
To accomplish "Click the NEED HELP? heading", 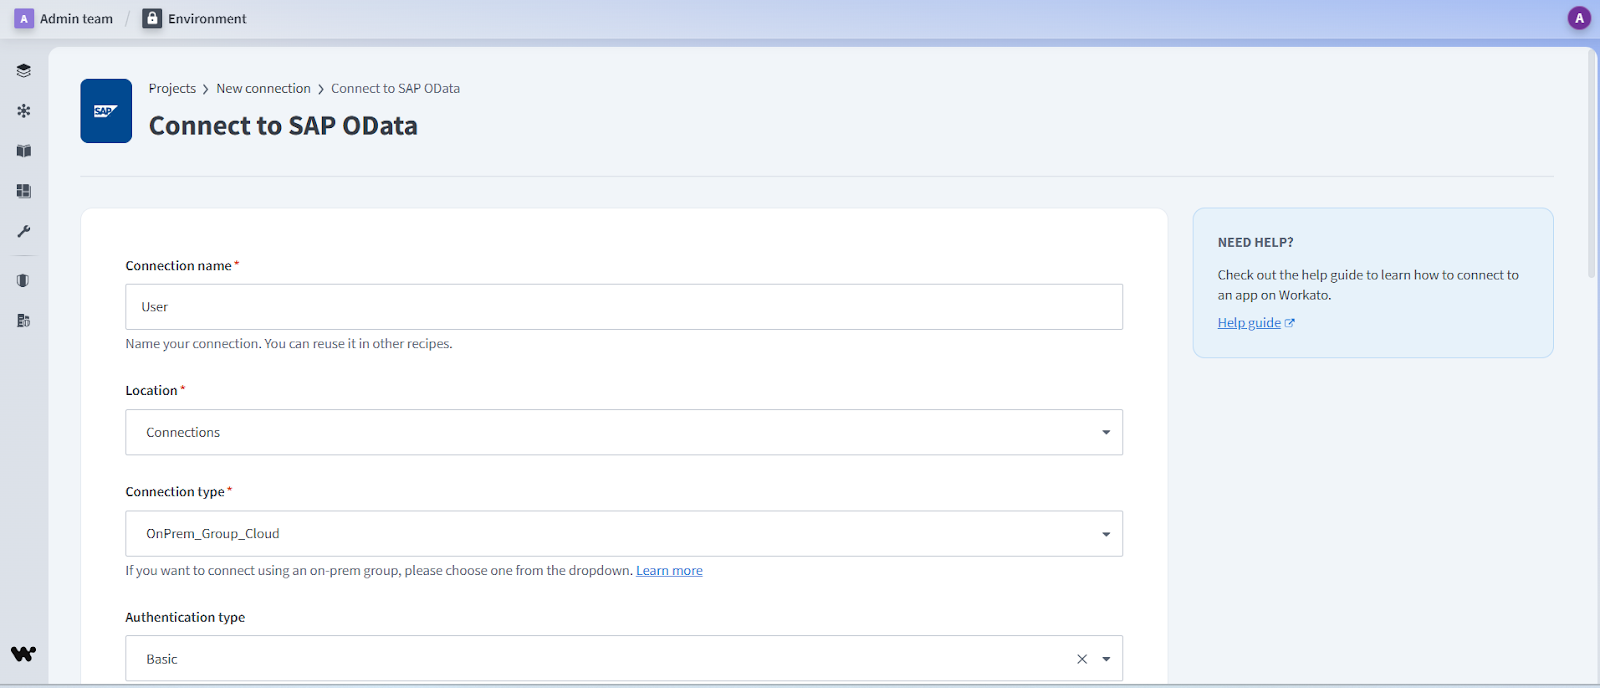I will pos(1255,243).
